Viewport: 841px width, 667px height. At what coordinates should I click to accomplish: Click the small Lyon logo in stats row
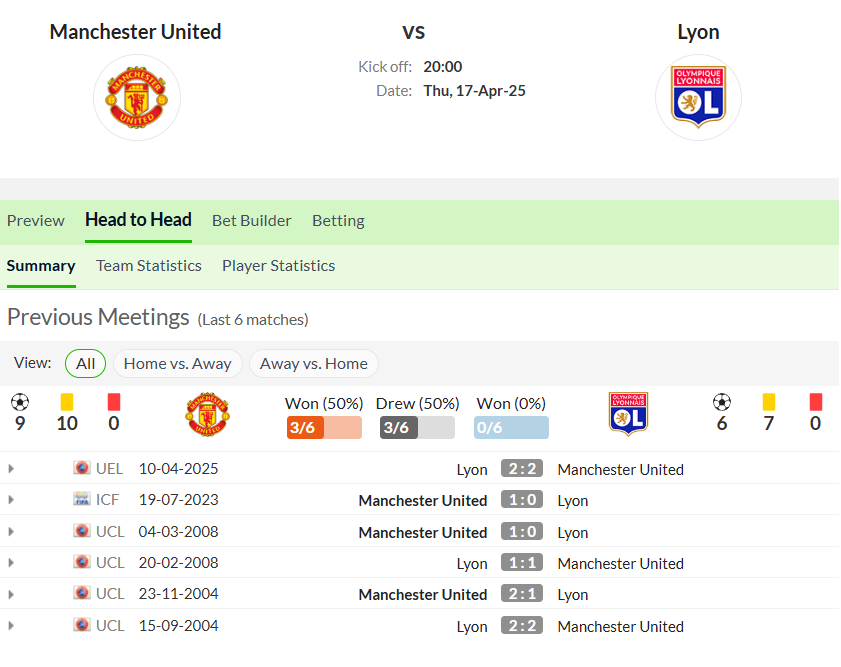pos(629,414)
